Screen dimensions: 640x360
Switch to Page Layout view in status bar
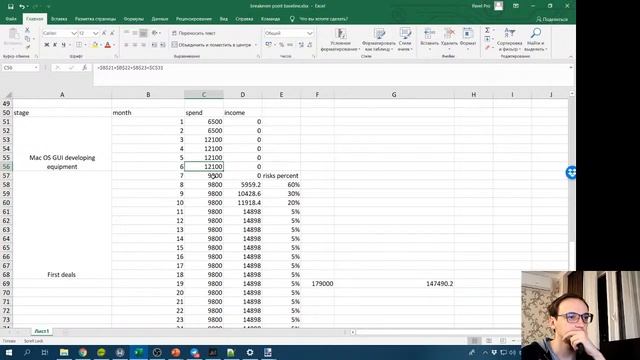tap(489, 340)
